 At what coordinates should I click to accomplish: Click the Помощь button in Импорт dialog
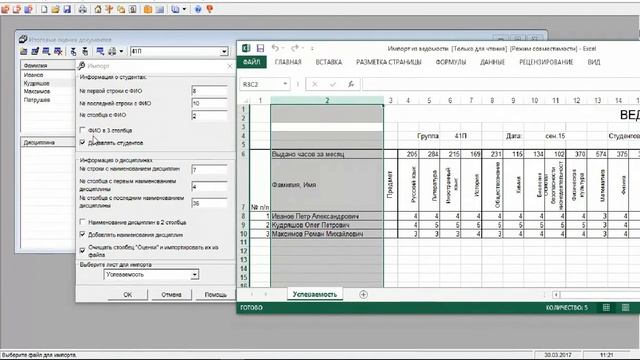[x=216, y=294]
